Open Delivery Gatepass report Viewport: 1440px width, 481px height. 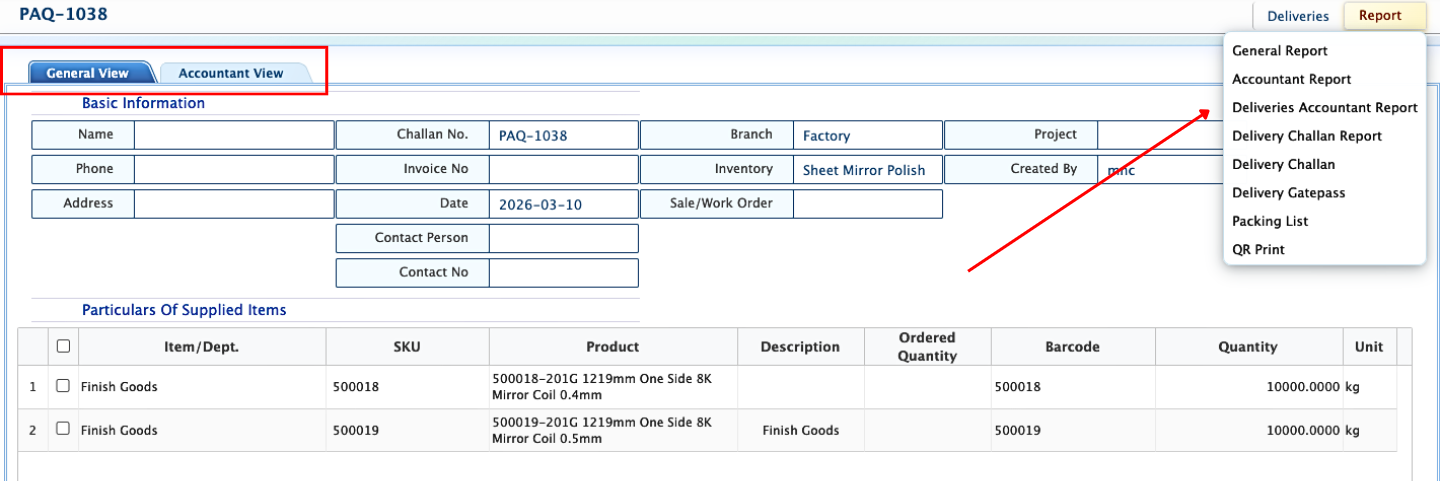pos(1288,193)
